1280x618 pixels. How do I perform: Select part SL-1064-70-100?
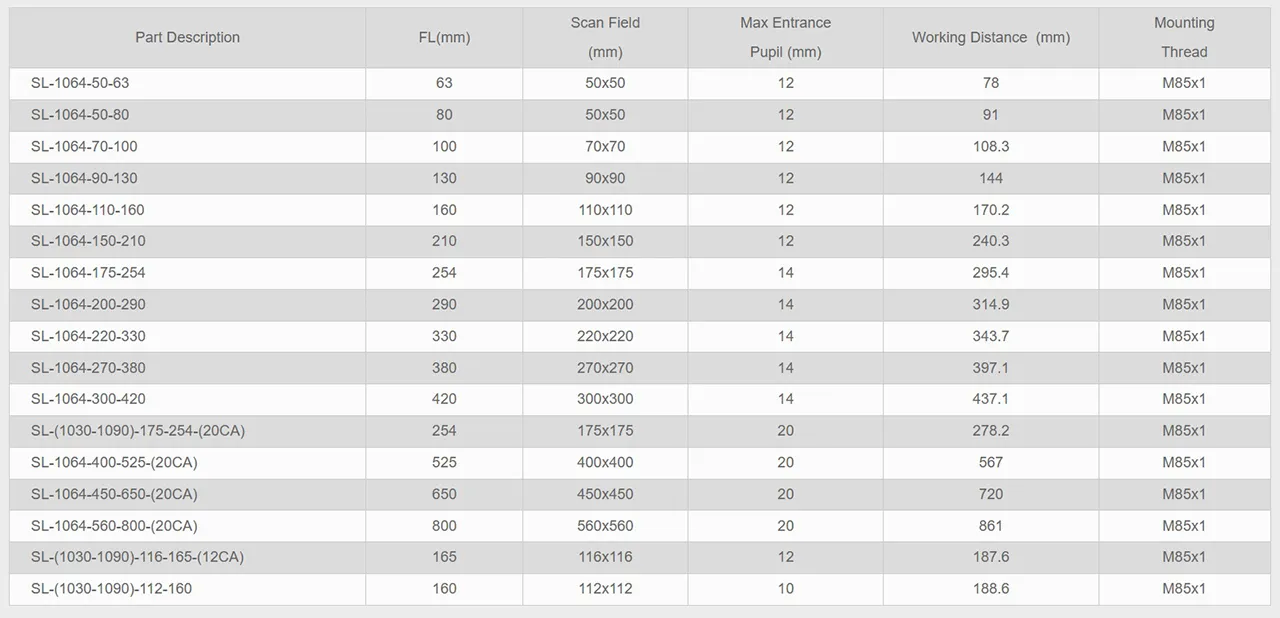tap(84, 146)
